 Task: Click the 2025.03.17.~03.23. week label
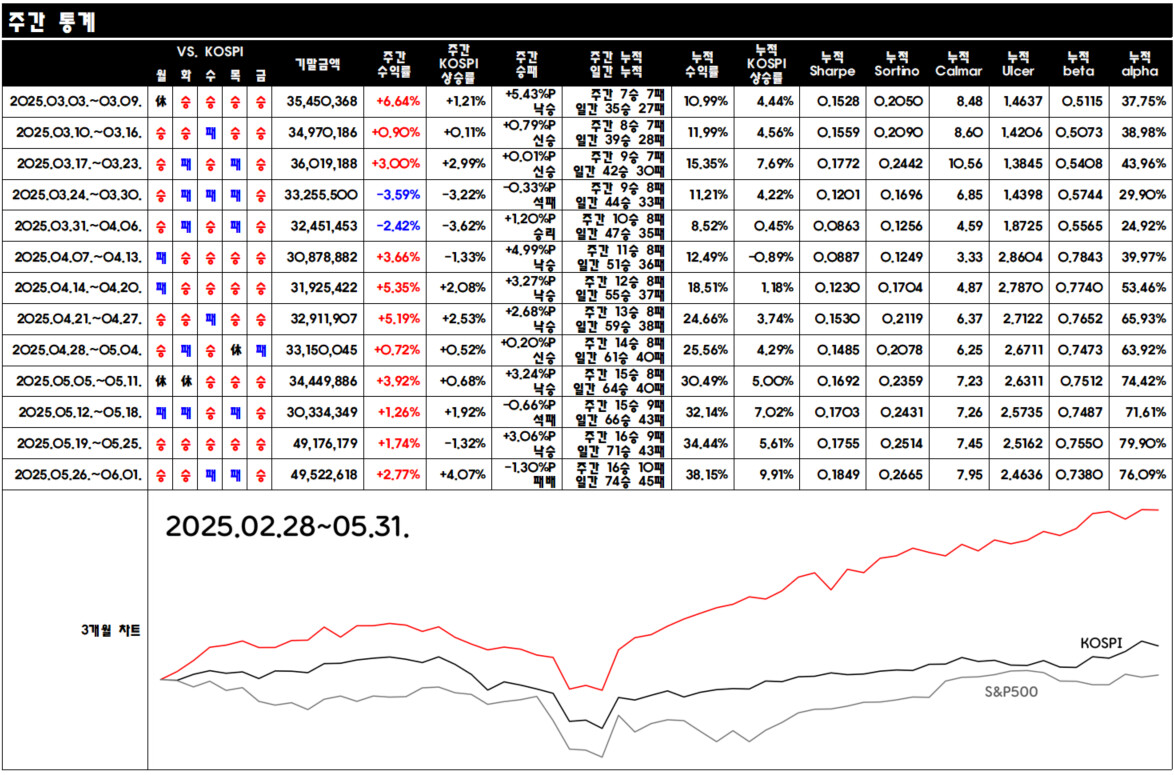point(75,163)
